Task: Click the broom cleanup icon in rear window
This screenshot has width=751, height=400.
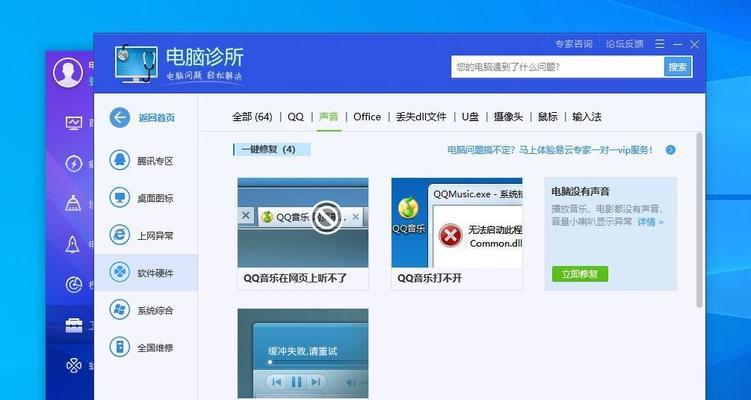Action: click(73, 204)
